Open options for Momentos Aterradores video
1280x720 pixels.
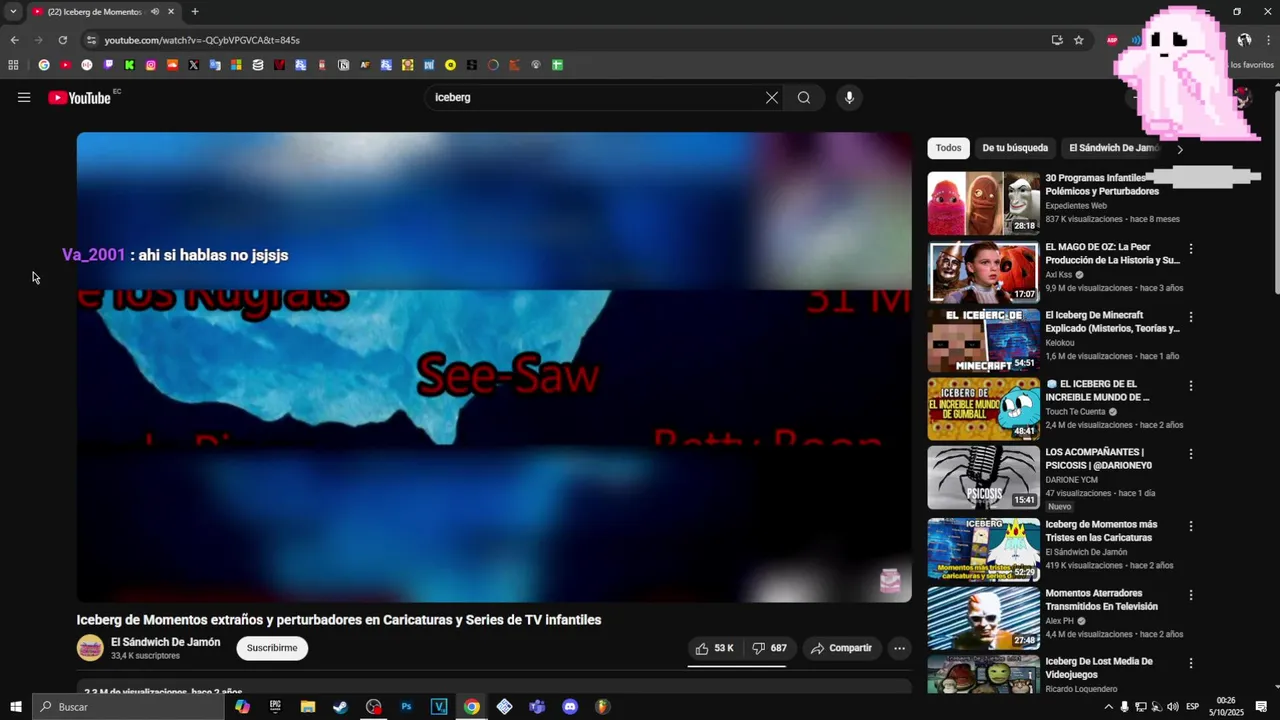pyautogui.click(x=1190, y=595)
